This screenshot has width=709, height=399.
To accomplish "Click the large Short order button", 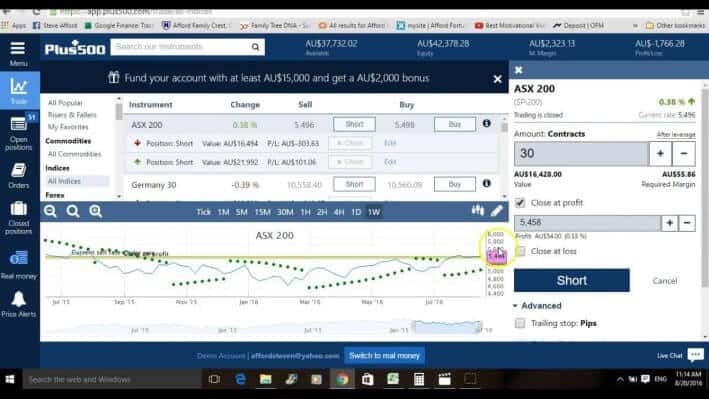I will click(572, 280).
